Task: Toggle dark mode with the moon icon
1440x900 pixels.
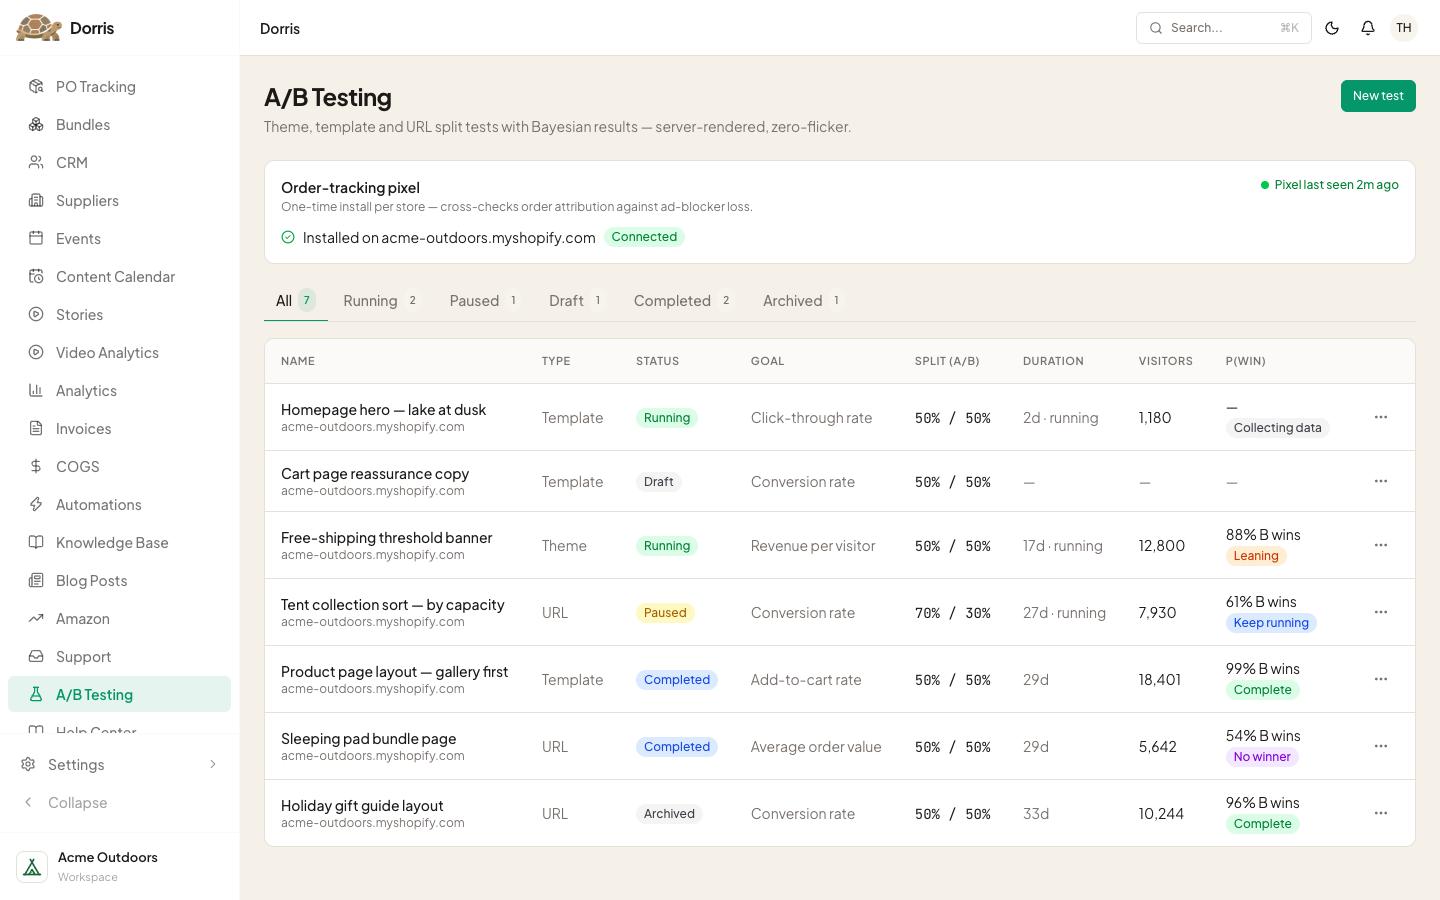Action: coord(1332,28)
